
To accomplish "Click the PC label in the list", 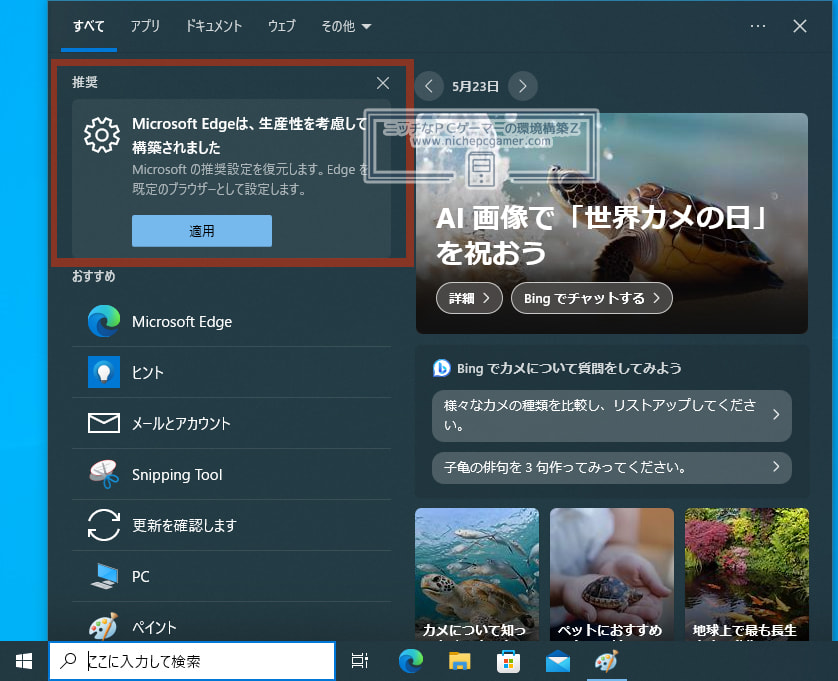I will pyautogui.click(x=141, y=577).
